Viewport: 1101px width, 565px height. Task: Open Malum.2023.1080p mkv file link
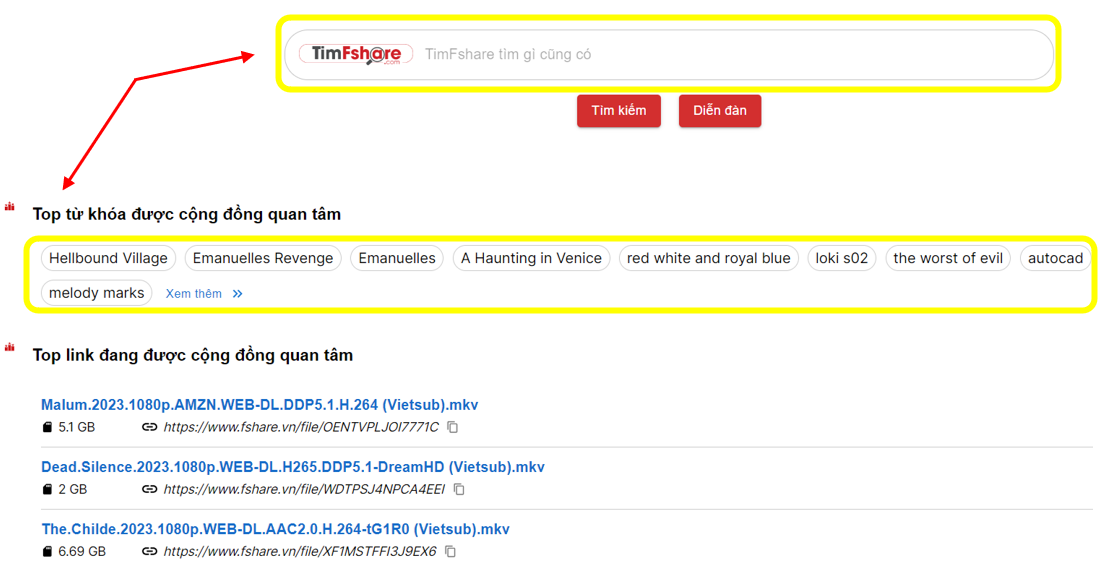click(260, 405)
